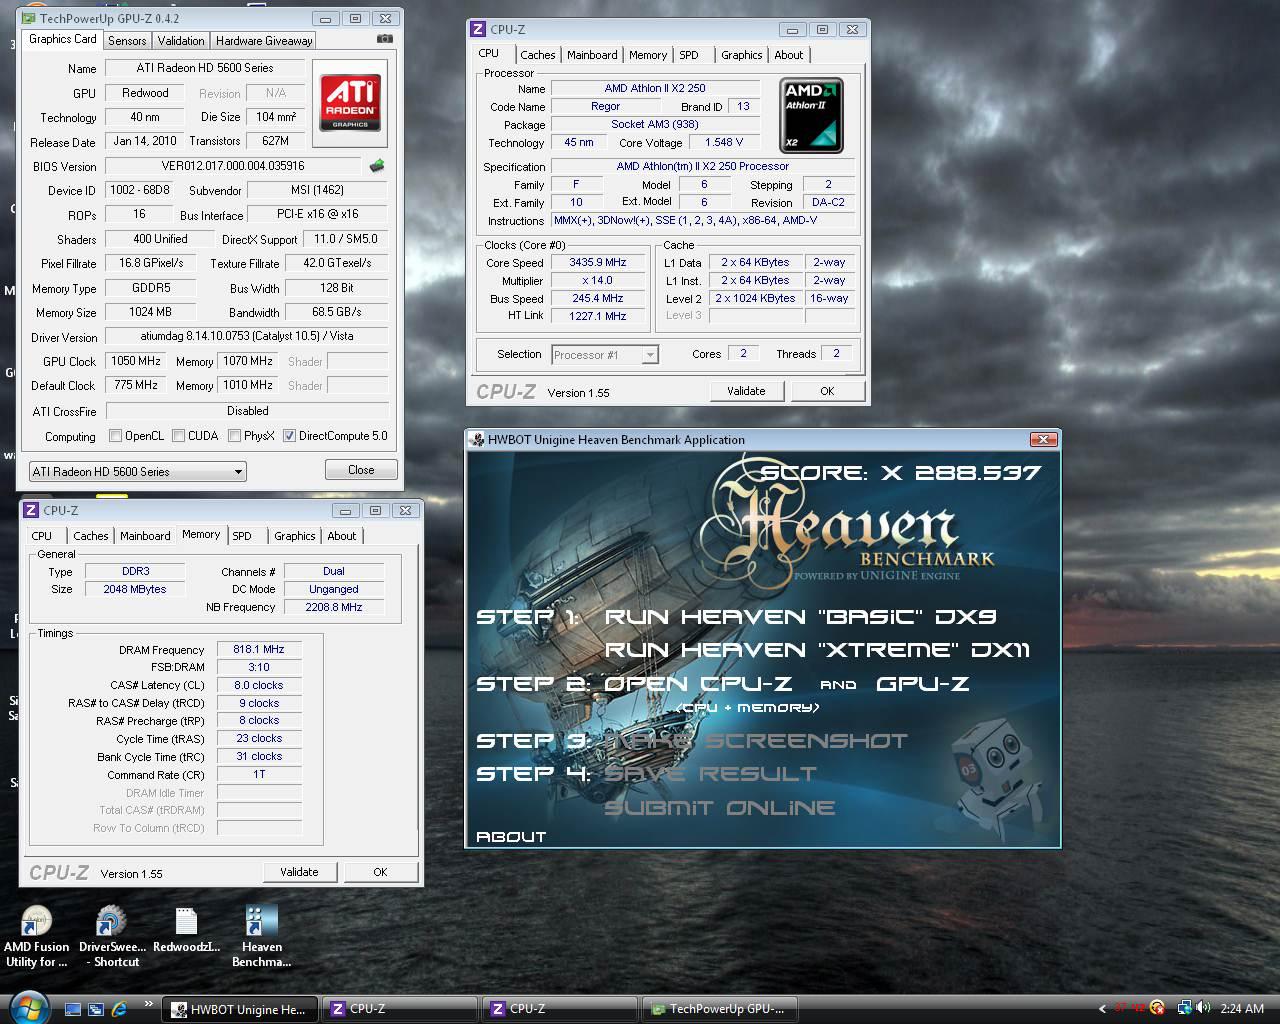Click the Windows Start orb
The width and height of the screenshot is (1280, 1024).
(x=28, y=1007)
